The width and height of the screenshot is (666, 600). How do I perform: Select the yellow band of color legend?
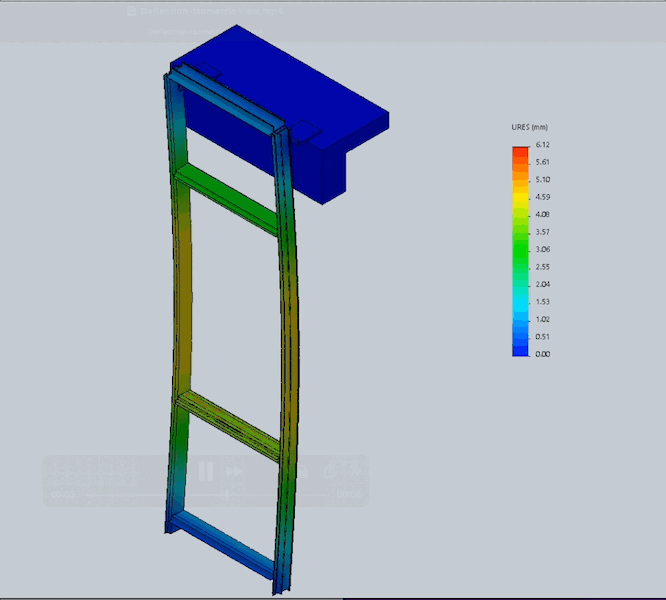click(x=520, y=203)
